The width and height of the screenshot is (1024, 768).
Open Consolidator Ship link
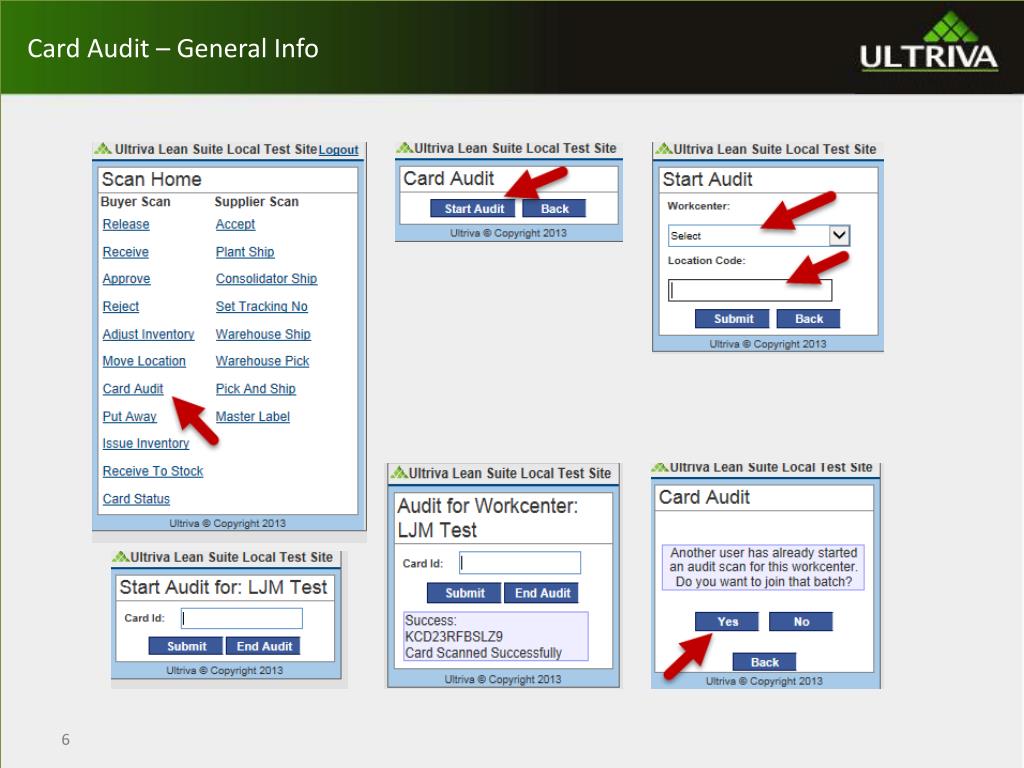266,279
